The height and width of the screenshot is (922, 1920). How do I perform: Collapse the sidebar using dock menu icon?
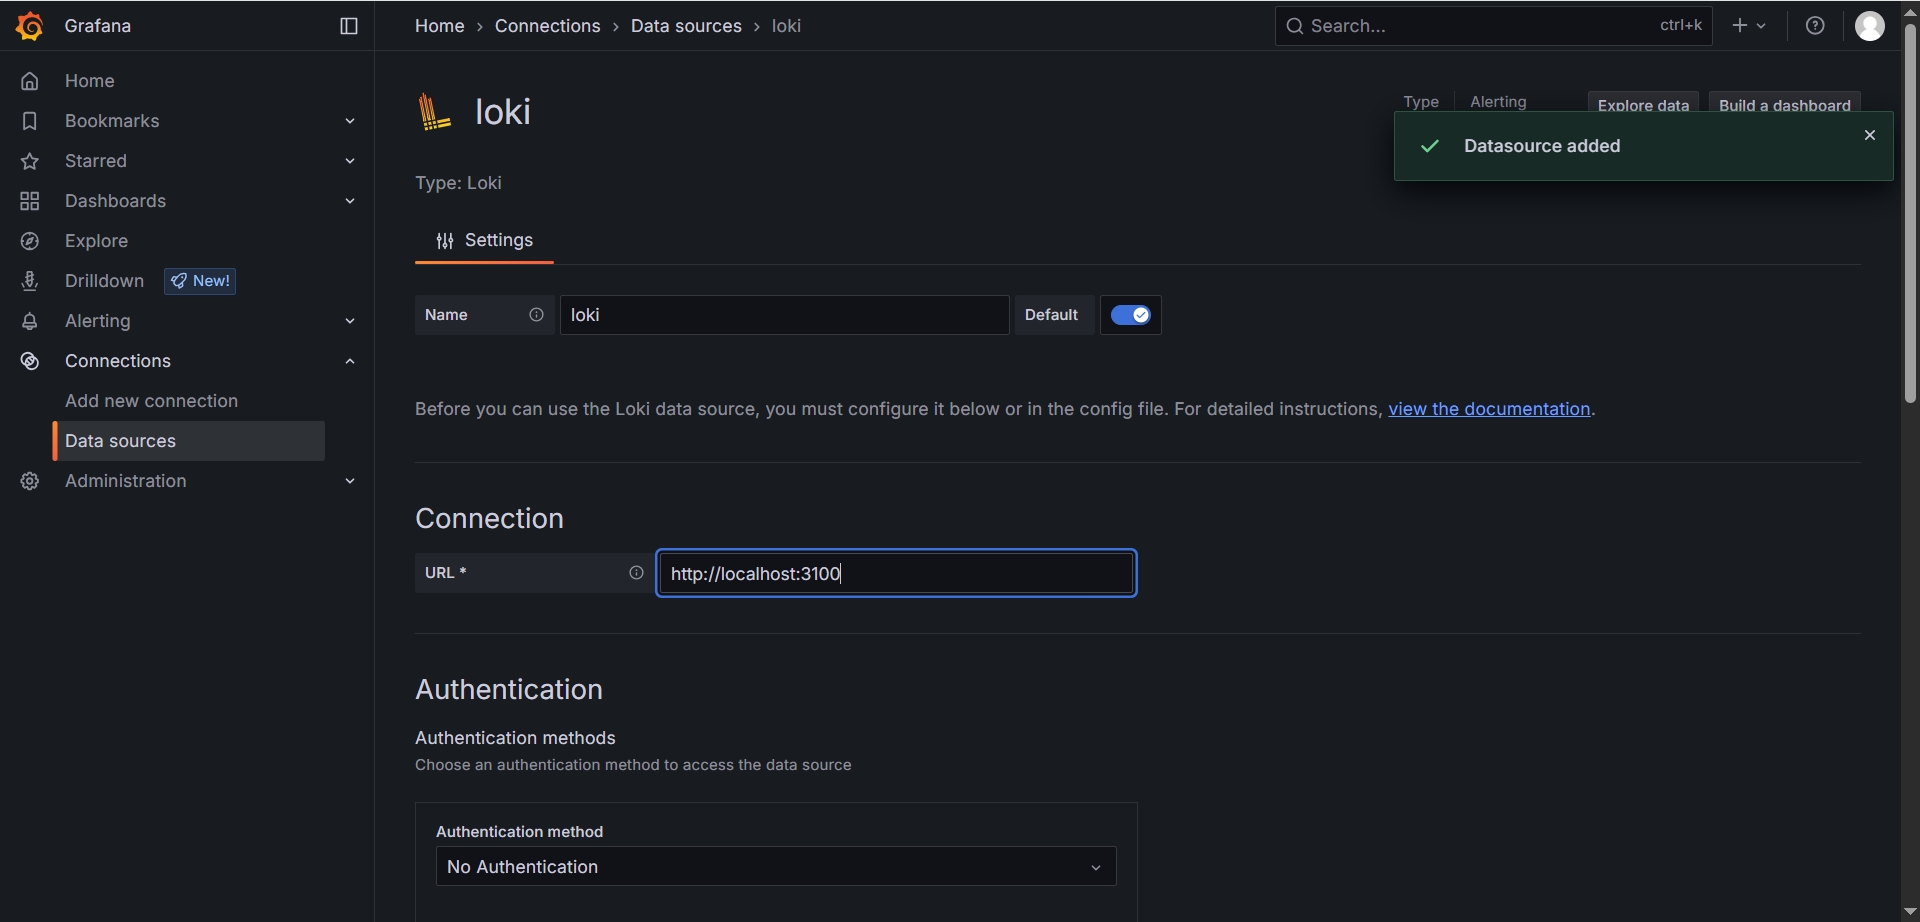pyautogui.click(x=349, y=26)
